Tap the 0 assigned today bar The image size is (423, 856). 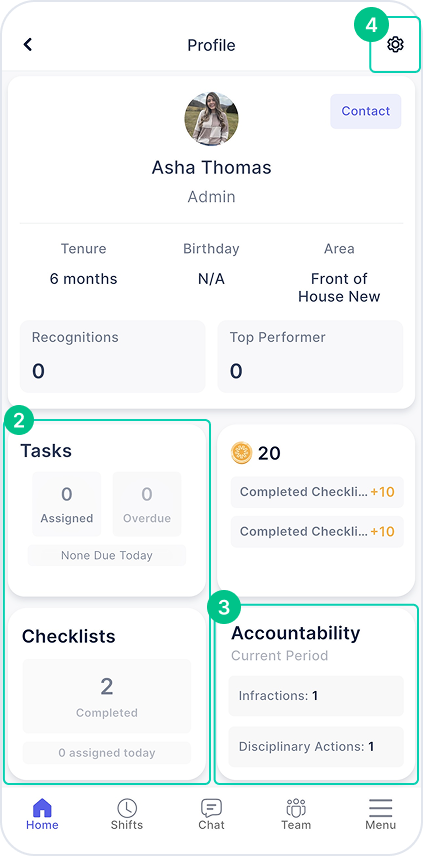107,753
